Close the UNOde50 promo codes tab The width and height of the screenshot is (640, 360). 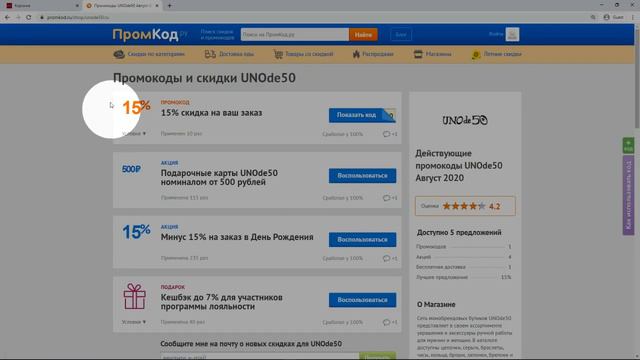point(157,6)
